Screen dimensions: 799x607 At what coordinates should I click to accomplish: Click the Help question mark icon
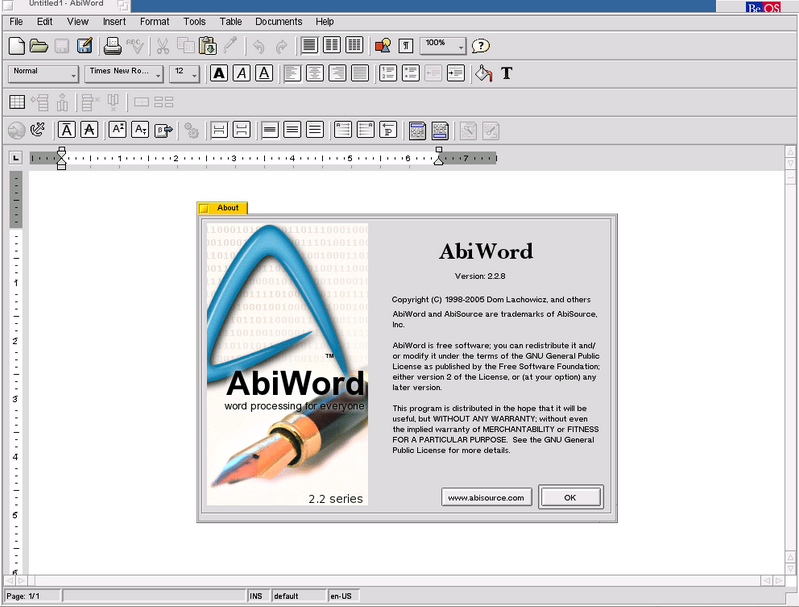pos(481,45)
